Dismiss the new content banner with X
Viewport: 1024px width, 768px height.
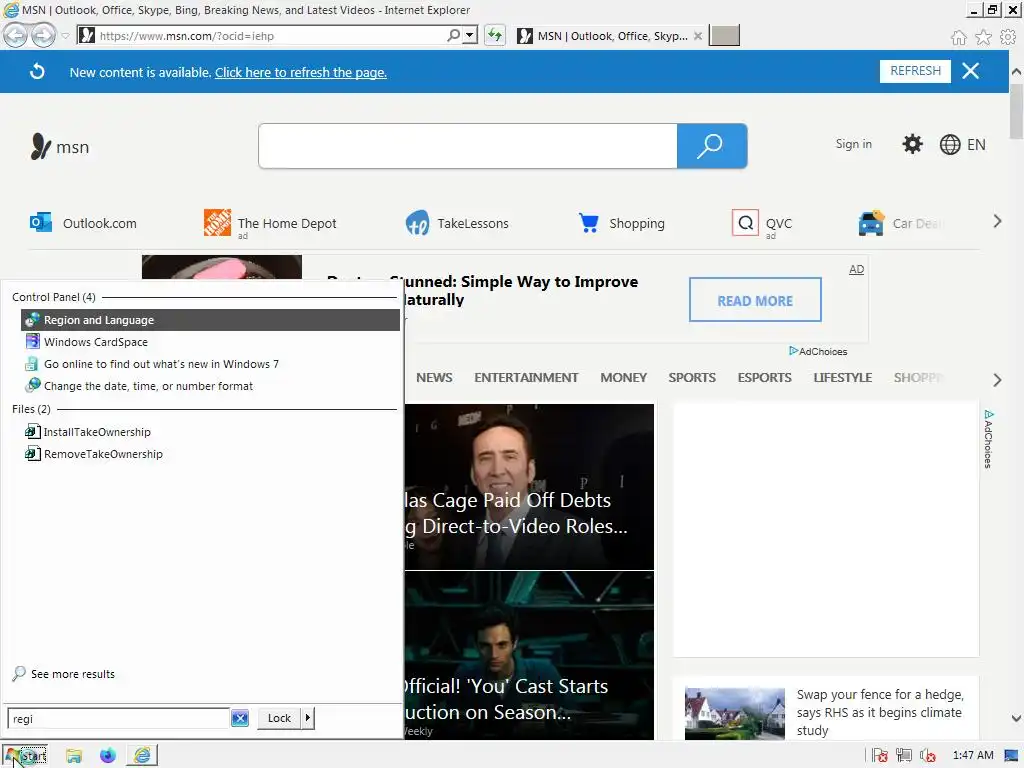(x=970, y=71)
